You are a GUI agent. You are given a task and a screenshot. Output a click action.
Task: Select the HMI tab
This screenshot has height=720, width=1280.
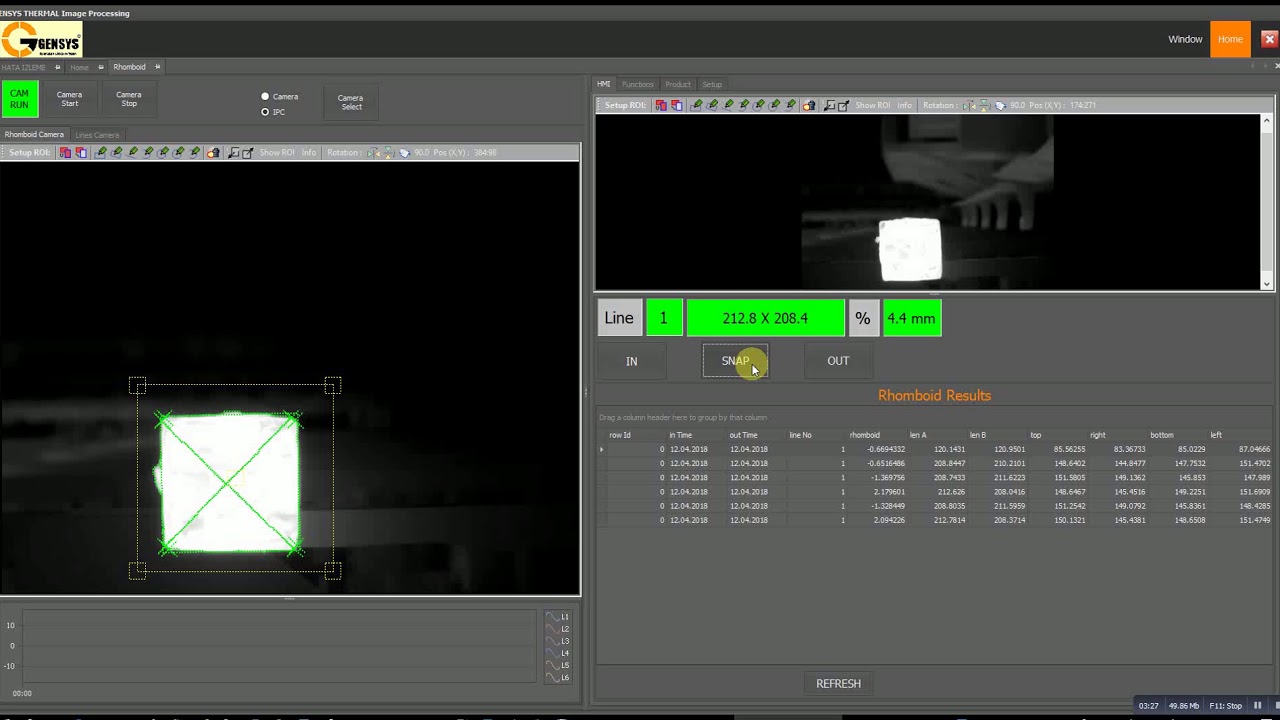tap(603, 84)
